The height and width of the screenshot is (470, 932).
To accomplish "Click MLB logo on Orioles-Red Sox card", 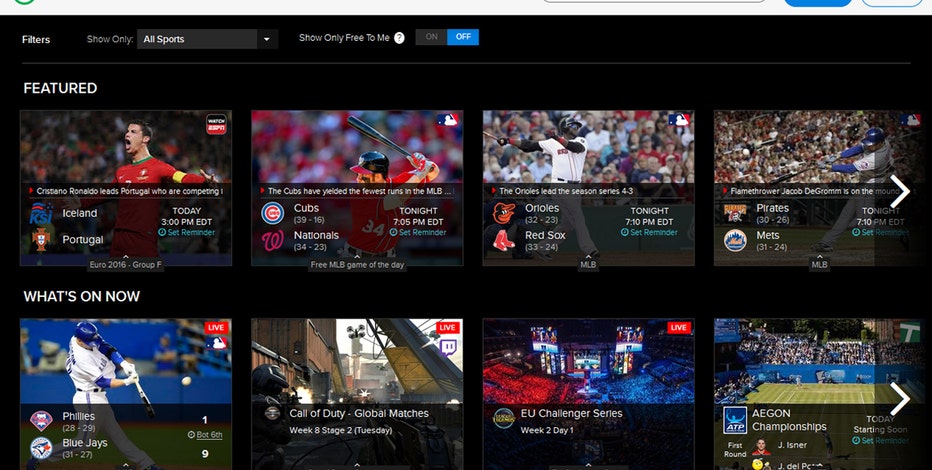I will click(679, 119).
